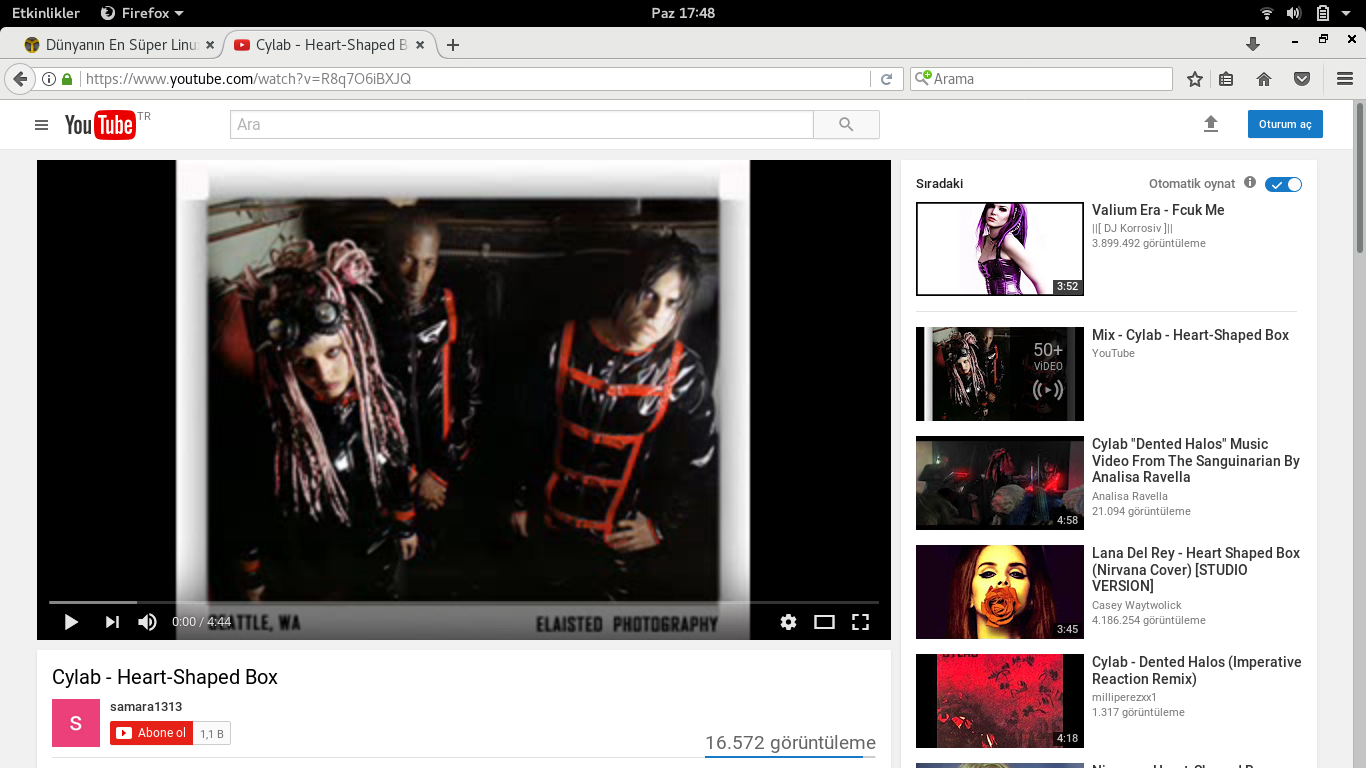Screen dimensions: 1366x768
Task: Click the Casey Waytwolick channel name
Action: pos(1137,605)
